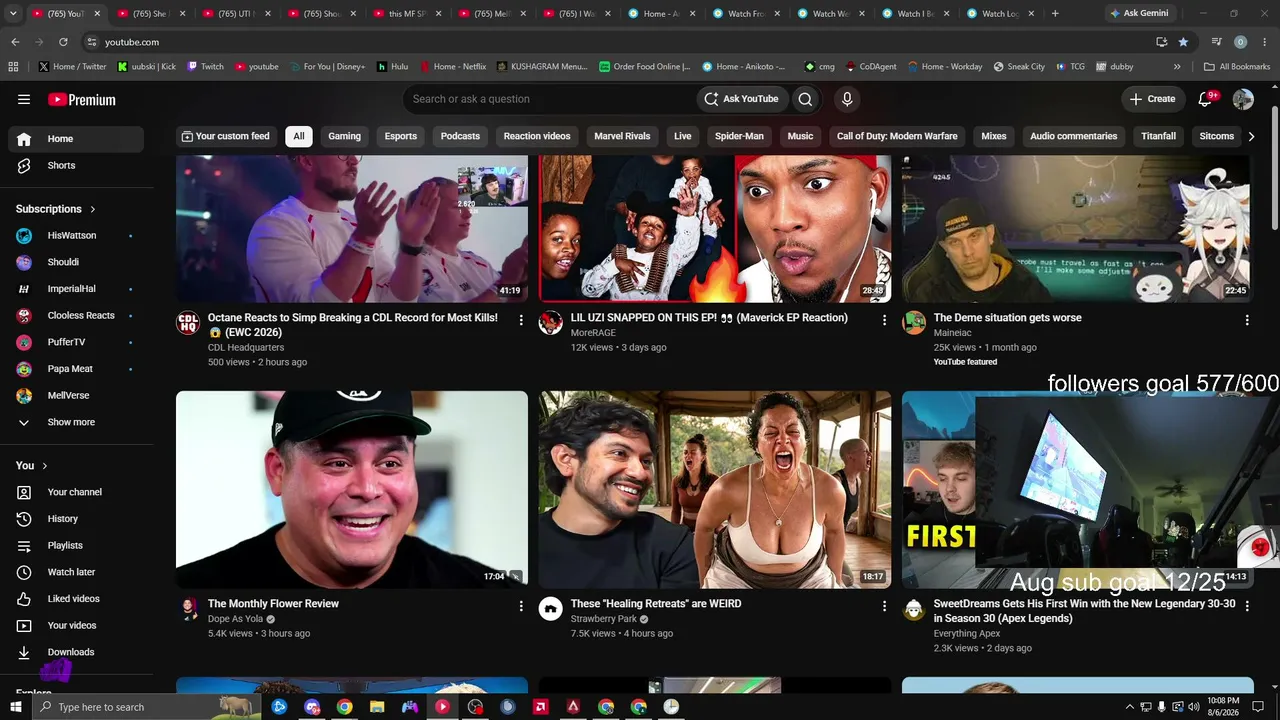Play The Monthly Flower Review thumbnail
The height and width of the screenshot is (720, 1280).
pyautogui.click(x=352, y=489)
